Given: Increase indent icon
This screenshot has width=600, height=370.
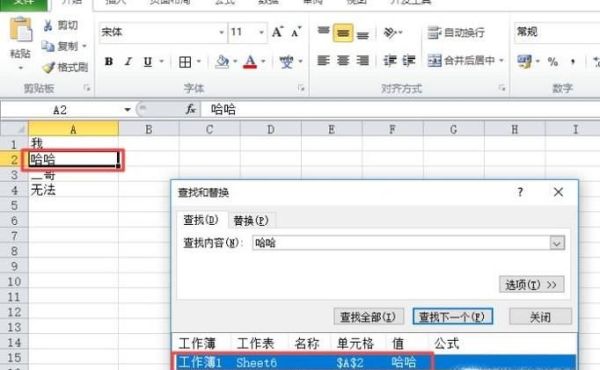Looking at the screenshot, I should coord(408,60).
